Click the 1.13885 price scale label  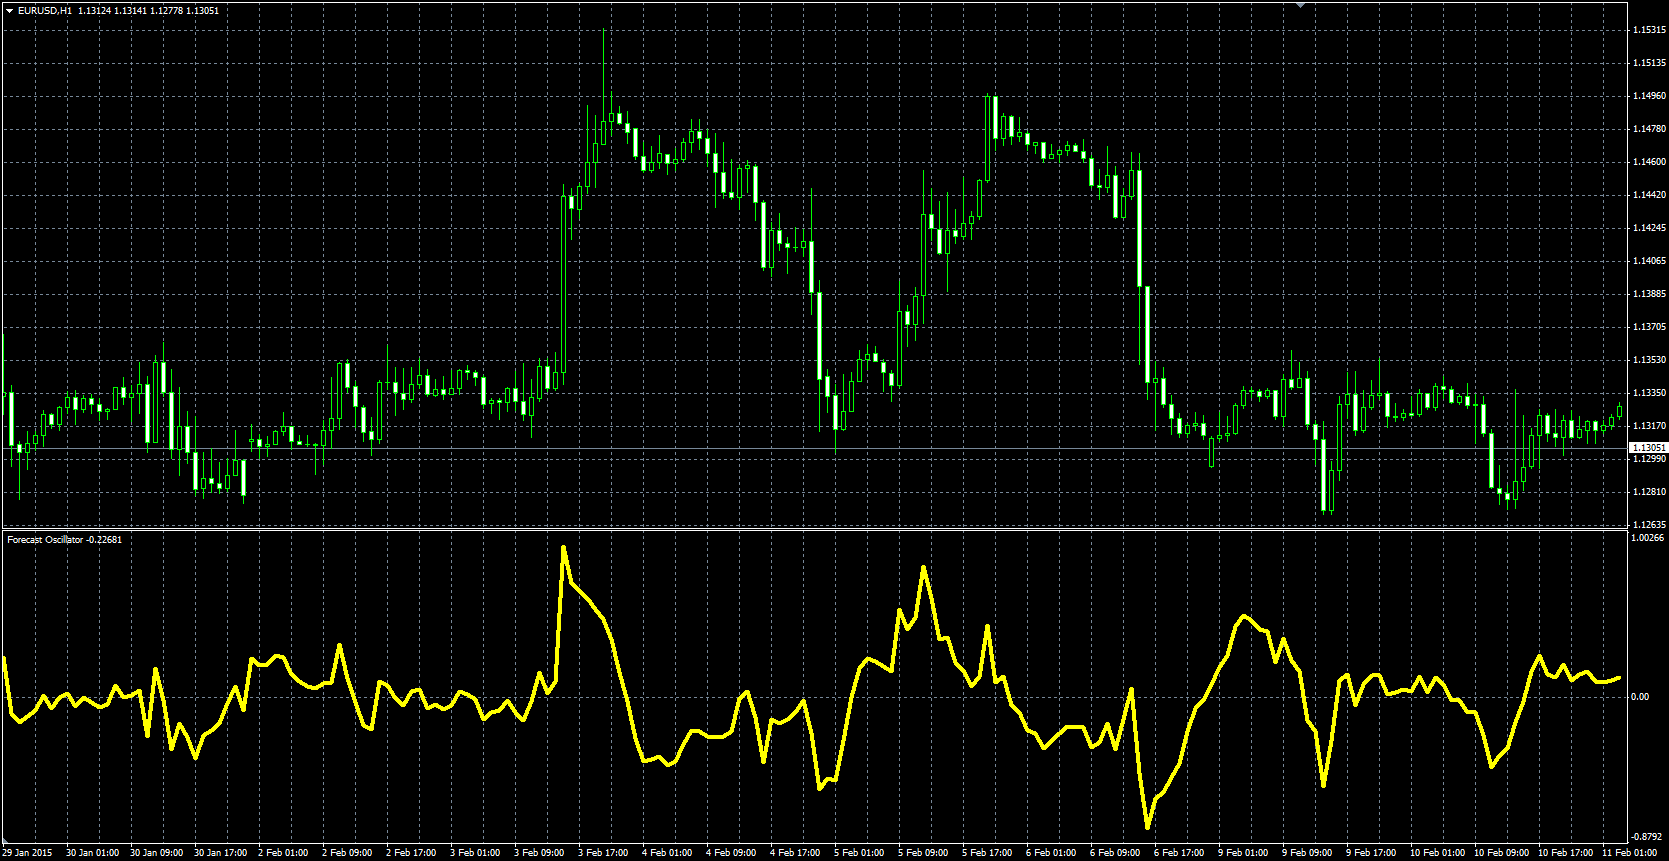(1649, 294)
